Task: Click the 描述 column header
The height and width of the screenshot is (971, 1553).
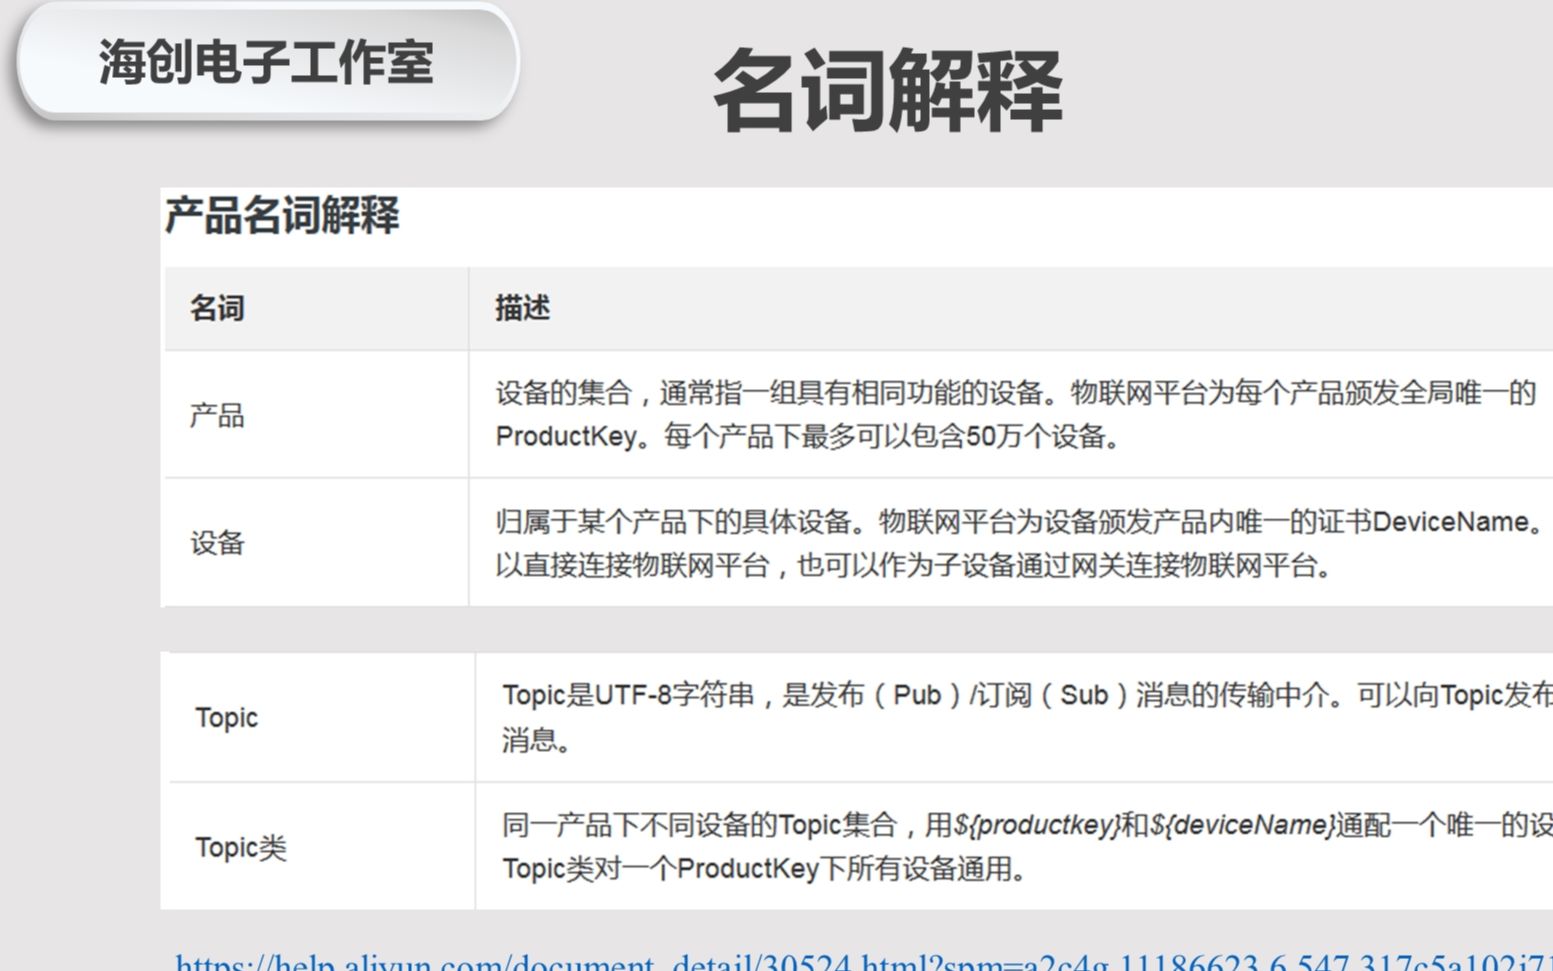Action: (x=522, y=308)
